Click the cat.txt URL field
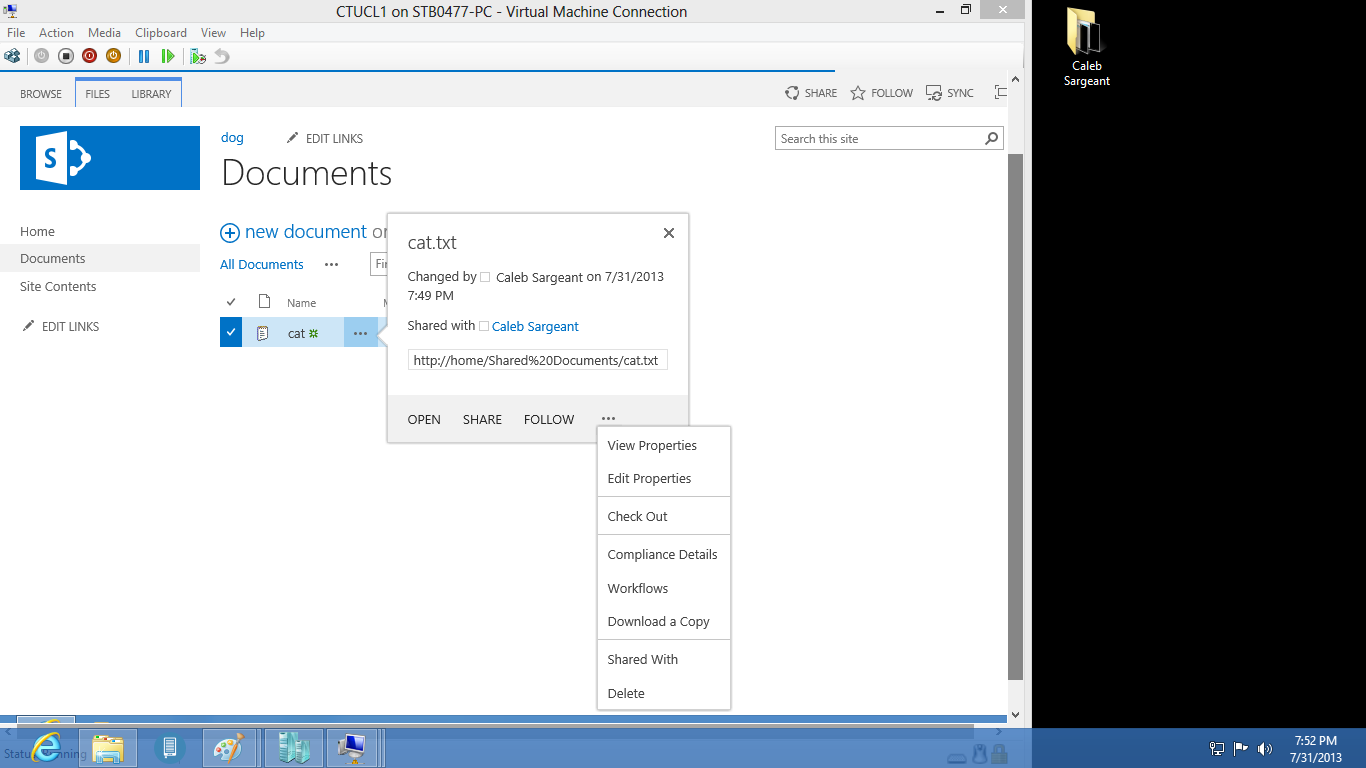Viewport: 1366px width, 768px height. click(x=538, y=360)
